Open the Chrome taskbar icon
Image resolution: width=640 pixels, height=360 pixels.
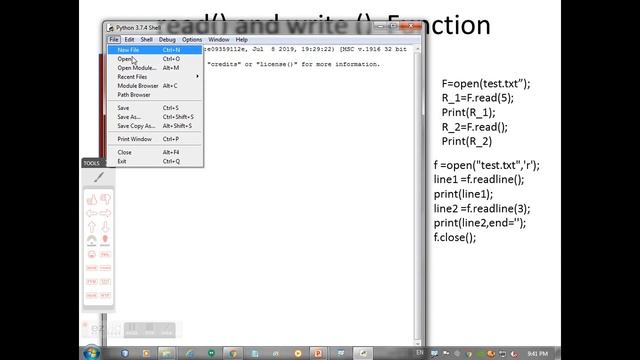pos(233,353)
